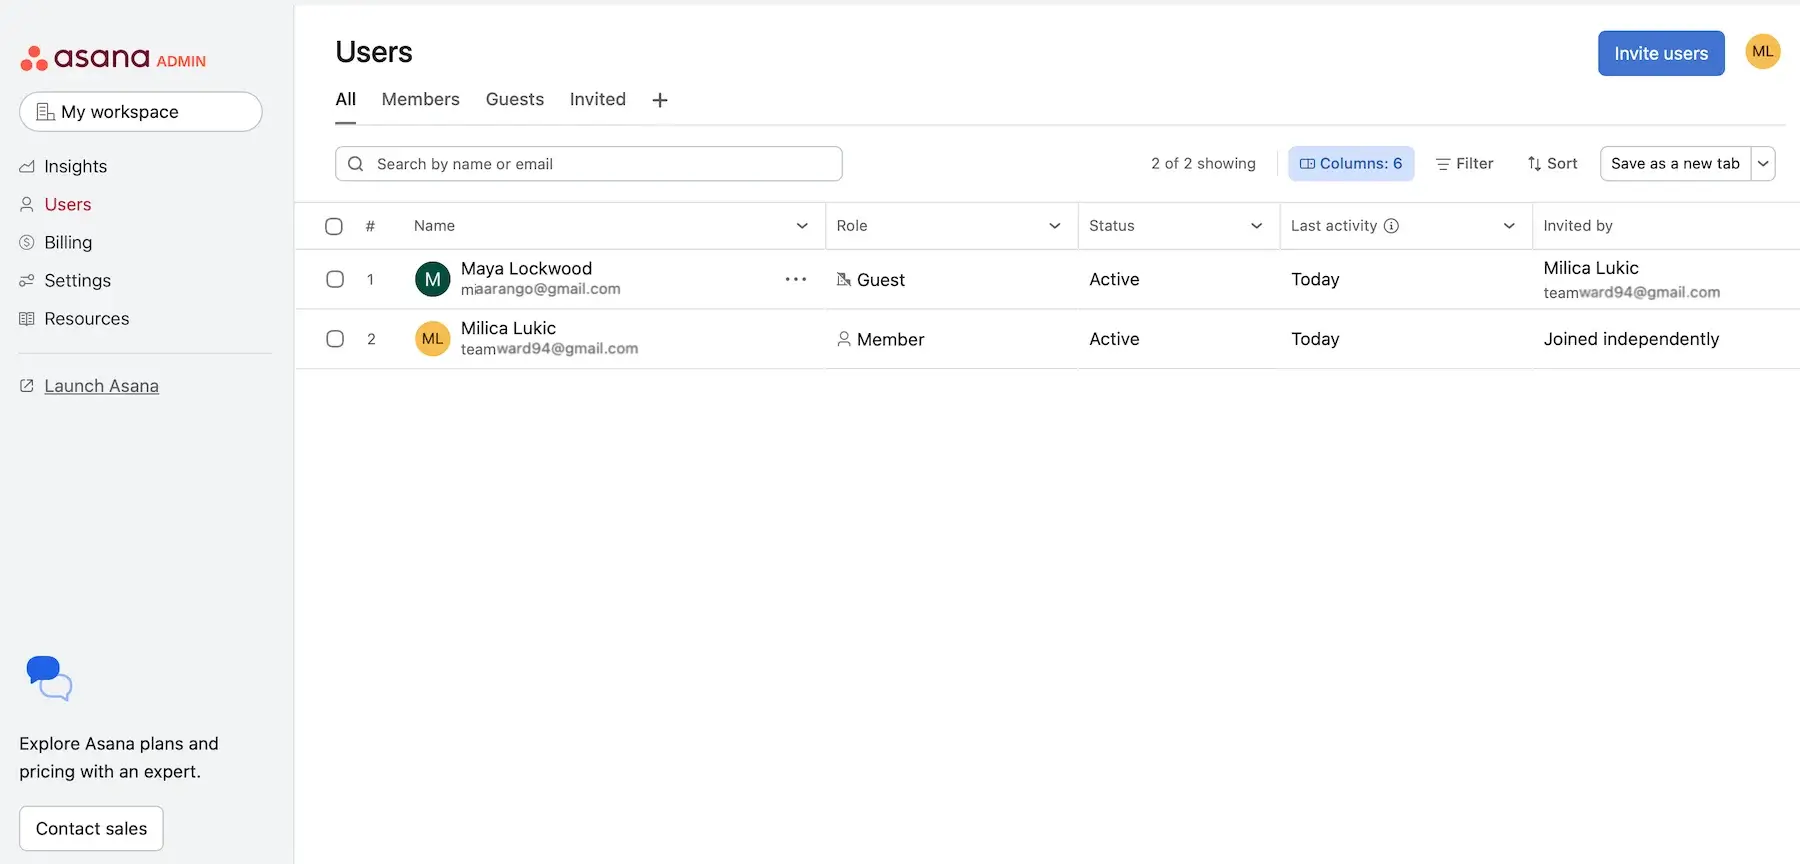Click the Users person icon in the sidebar
The width and height of the screenshot is (1800, 864).
(27, 205)
